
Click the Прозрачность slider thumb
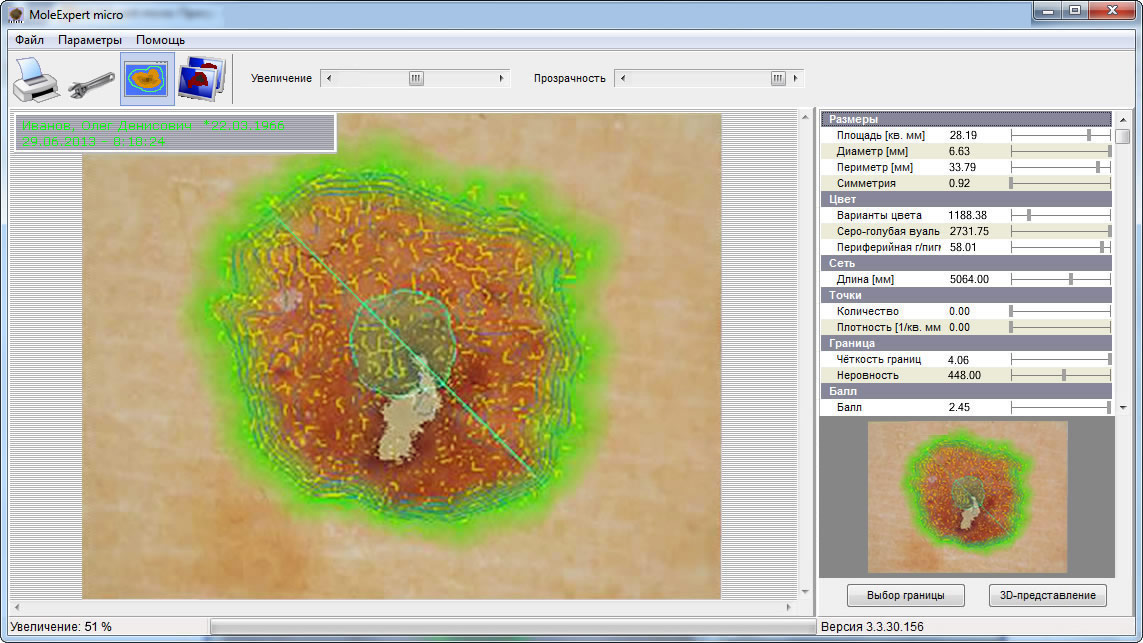click(778, 78)
